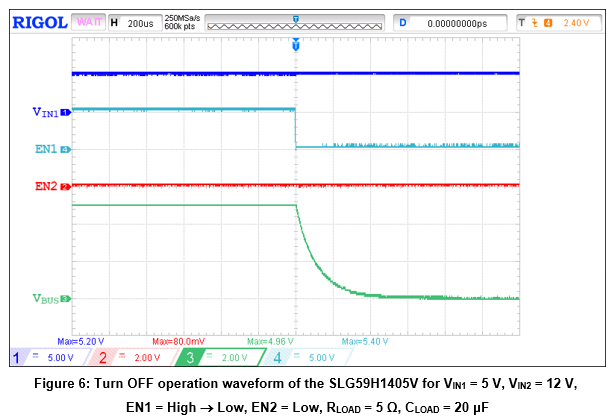The width and height of the screenshot is (612, 418).
Task: Click the RIGOL logo
Action: point(40,21)
